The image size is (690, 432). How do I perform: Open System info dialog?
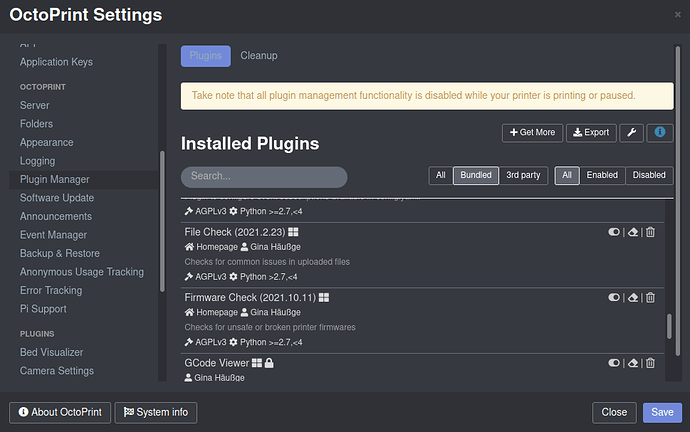point(156,413)
